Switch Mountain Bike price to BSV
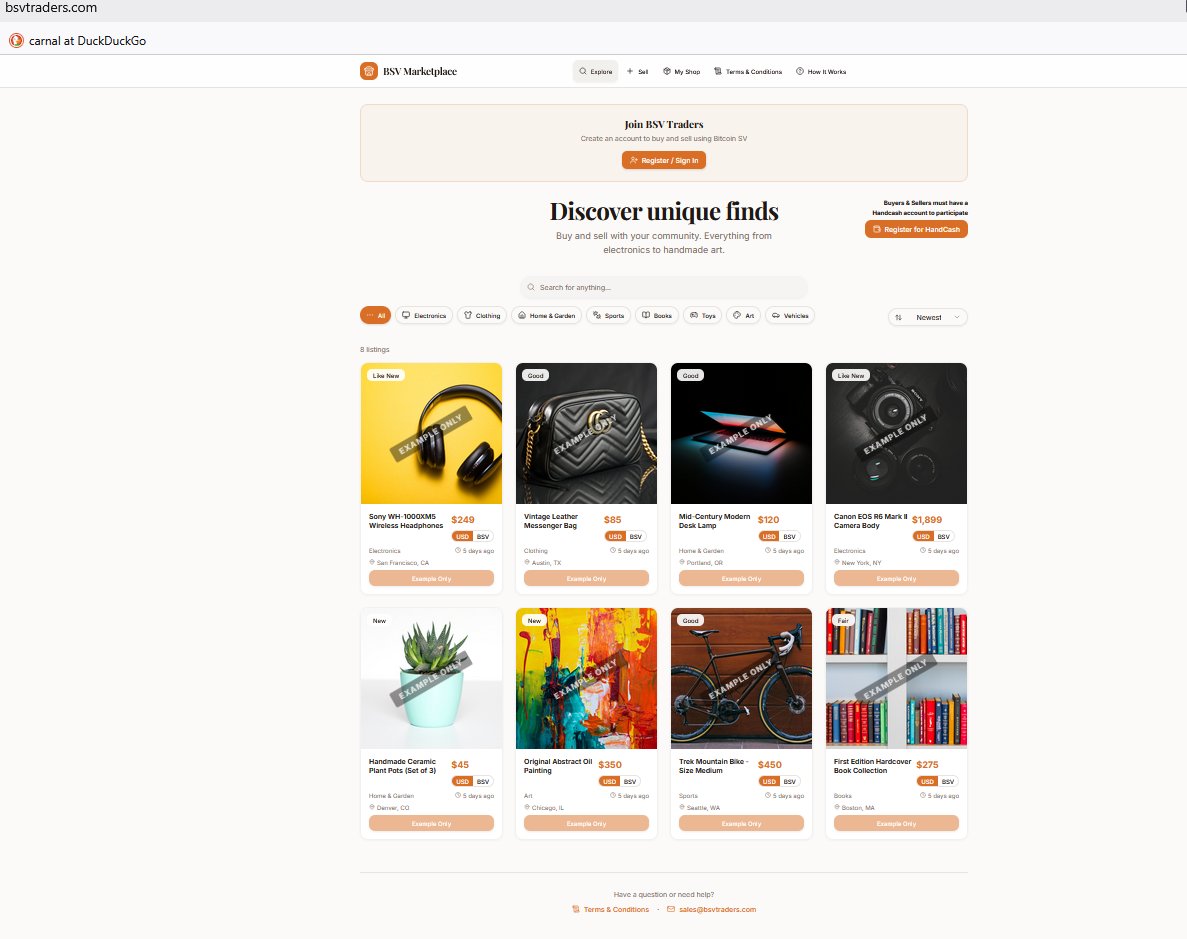 coord(790,781)
